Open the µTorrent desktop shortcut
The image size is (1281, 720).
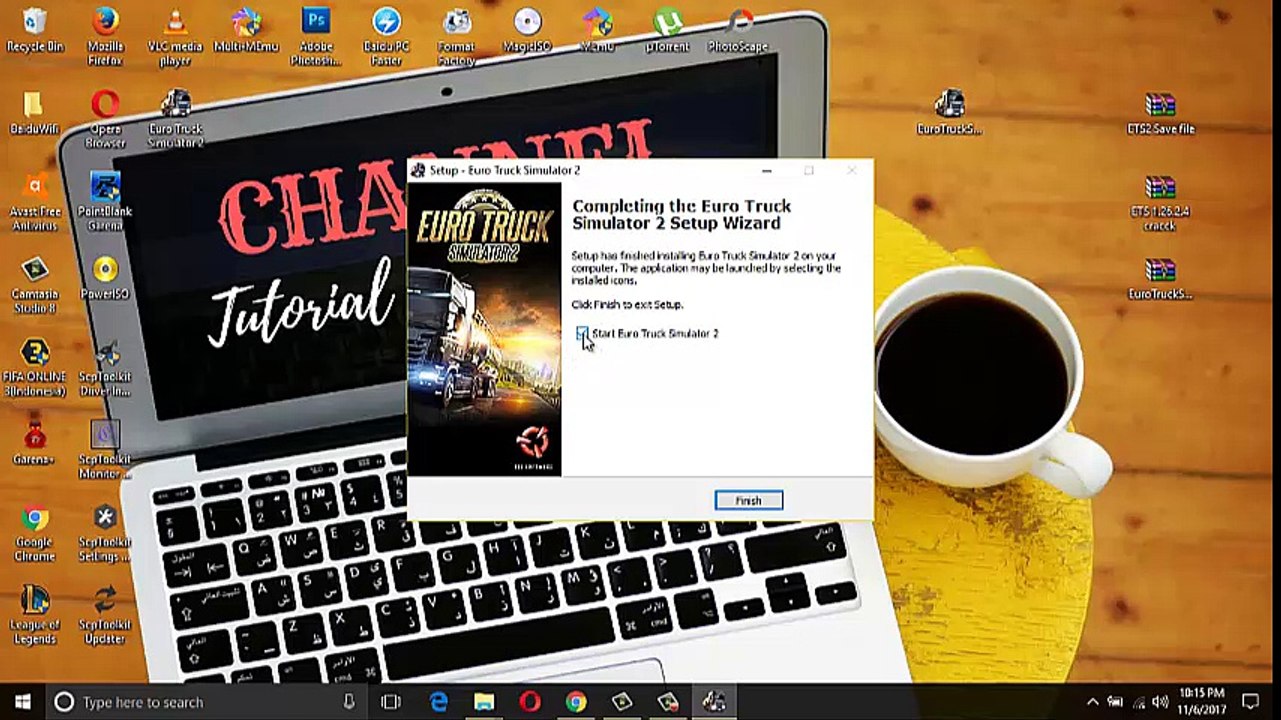click(667, 30)
